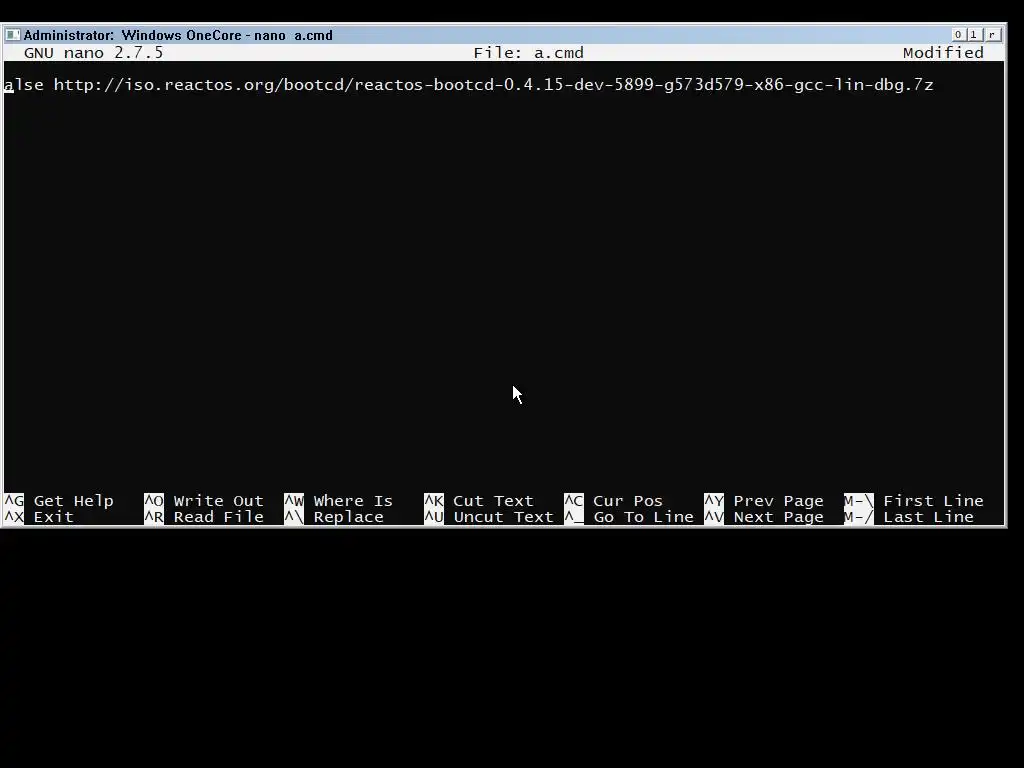The height and width of the screenshot is (768, 1024).
Task: Click the '^X' Exit shortcut key
Action: (x=14, y=517)
